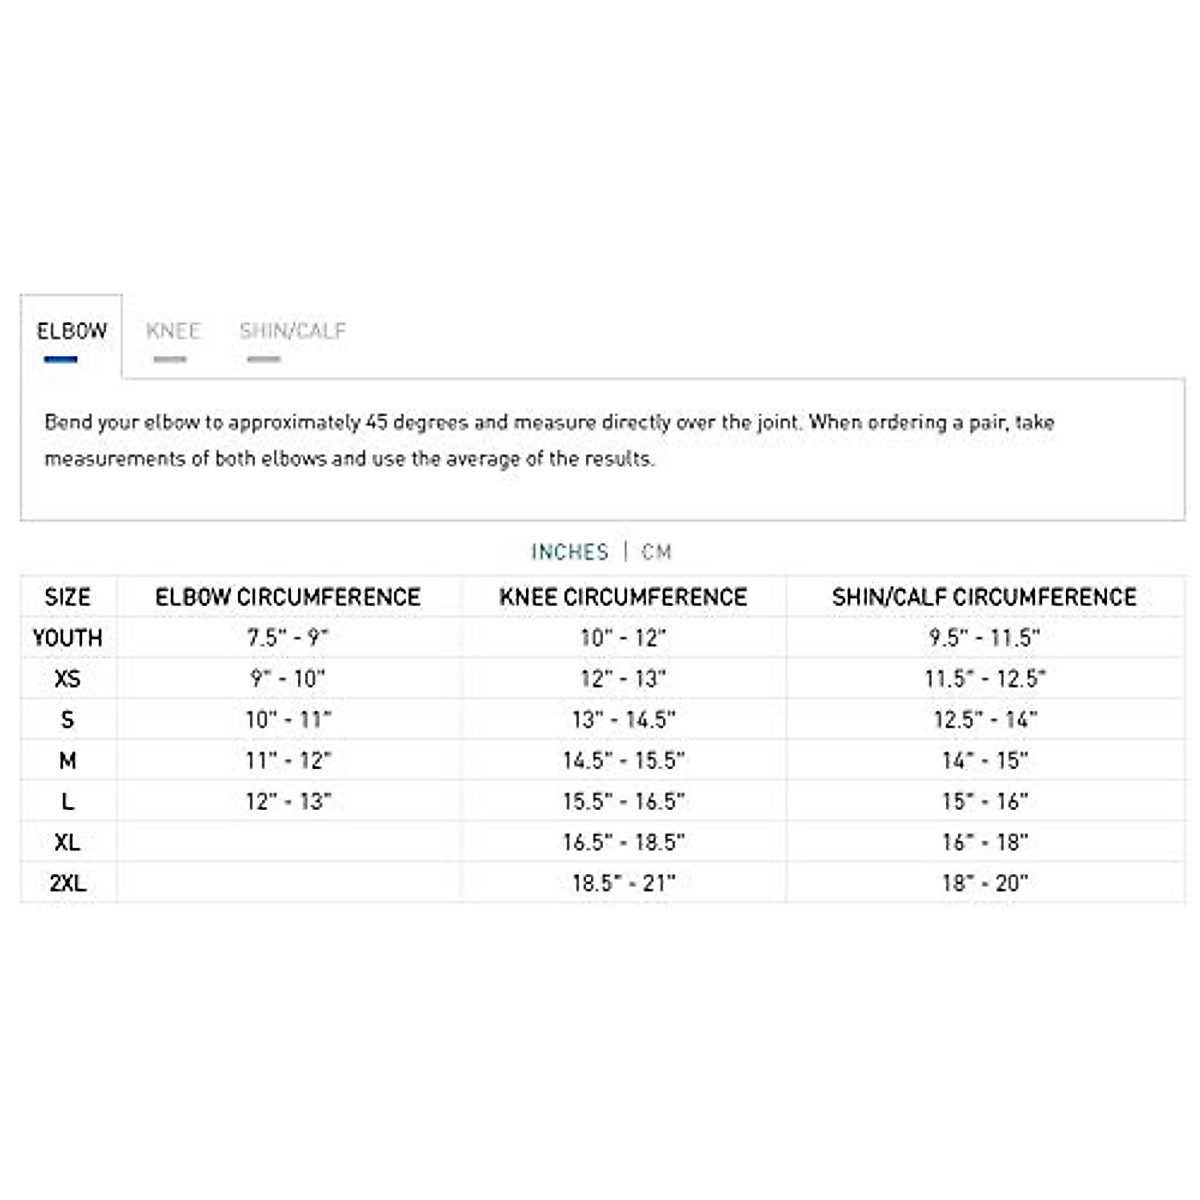This screenshot has height=1200, width=1200.
Task: Select the M size row label
Action: coord(68,761)
